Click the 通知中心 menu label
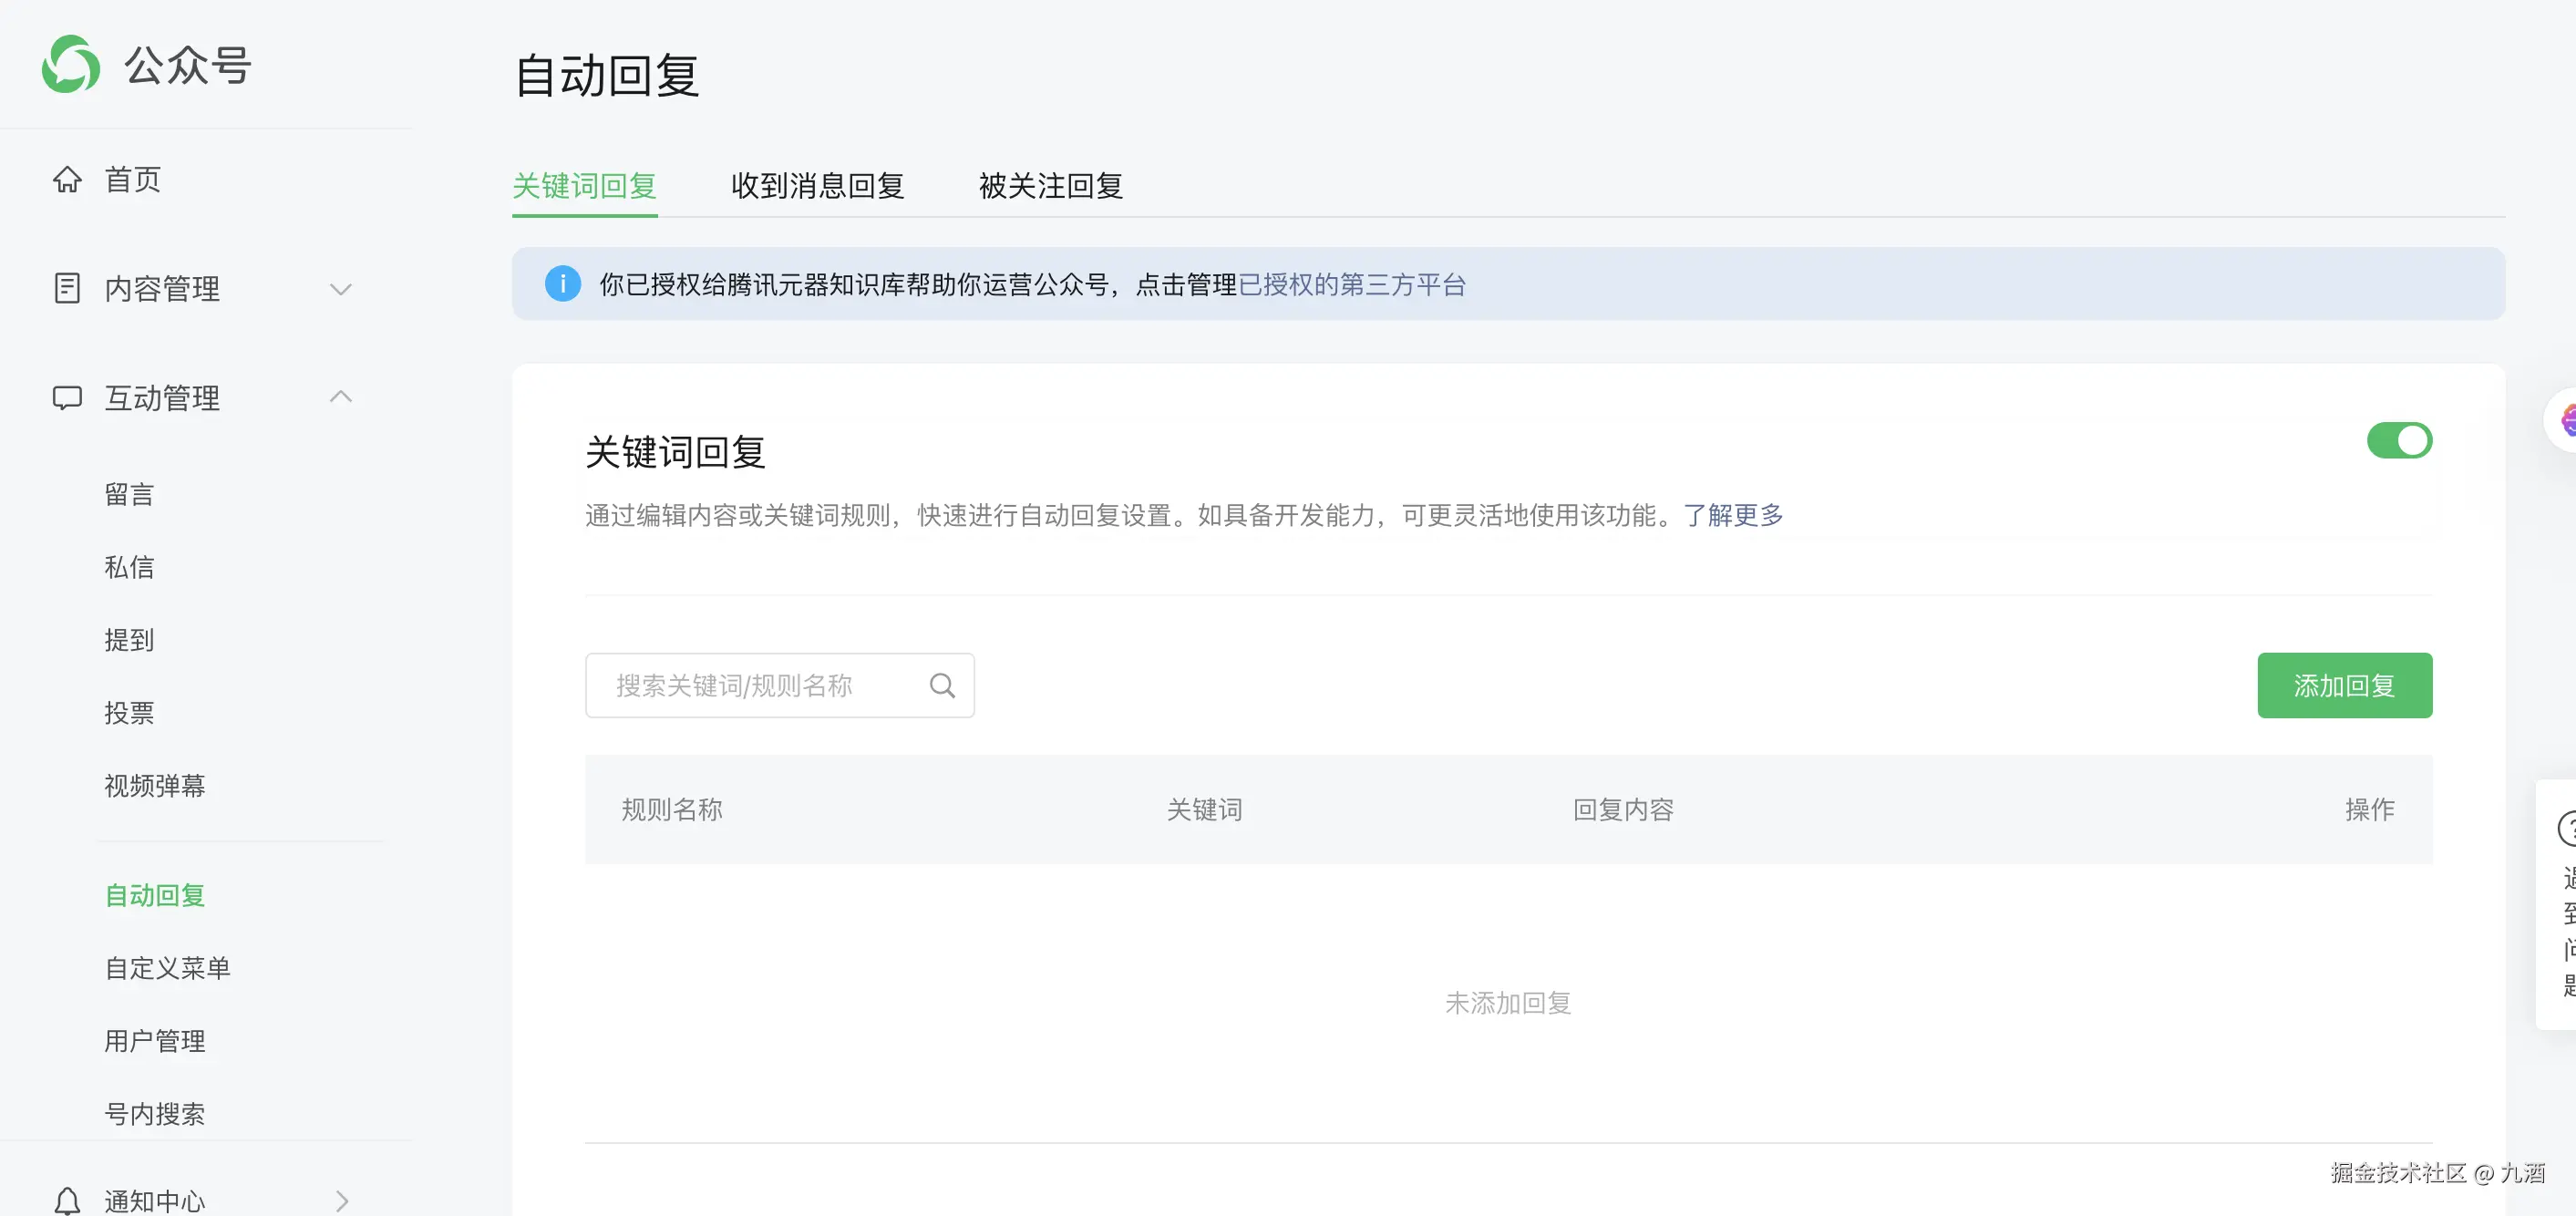This screenshot has width=2576, height=1216. pyautogui.click(x=155, y=1201)
